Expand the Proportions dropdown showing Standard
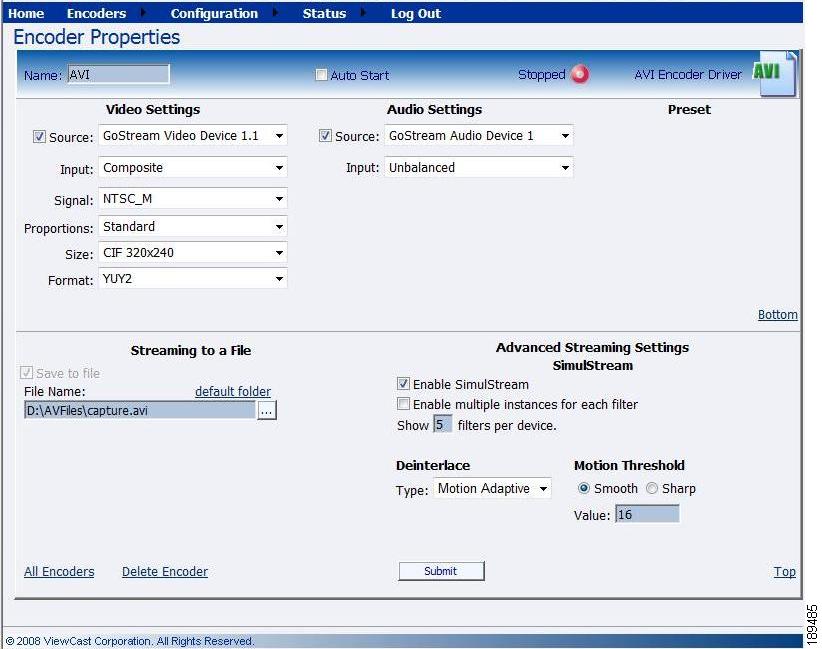 193,226
